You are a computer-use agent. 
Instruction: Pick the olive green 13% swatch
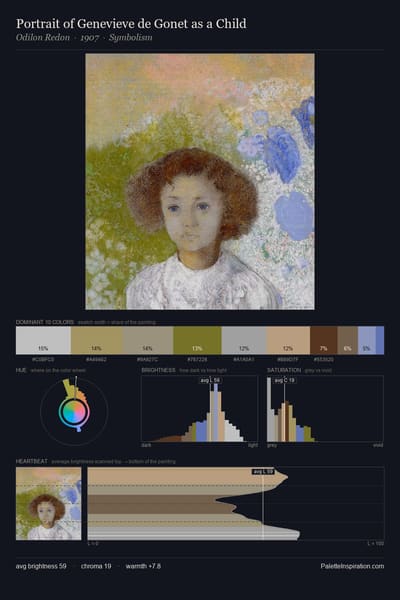[198, 340]
